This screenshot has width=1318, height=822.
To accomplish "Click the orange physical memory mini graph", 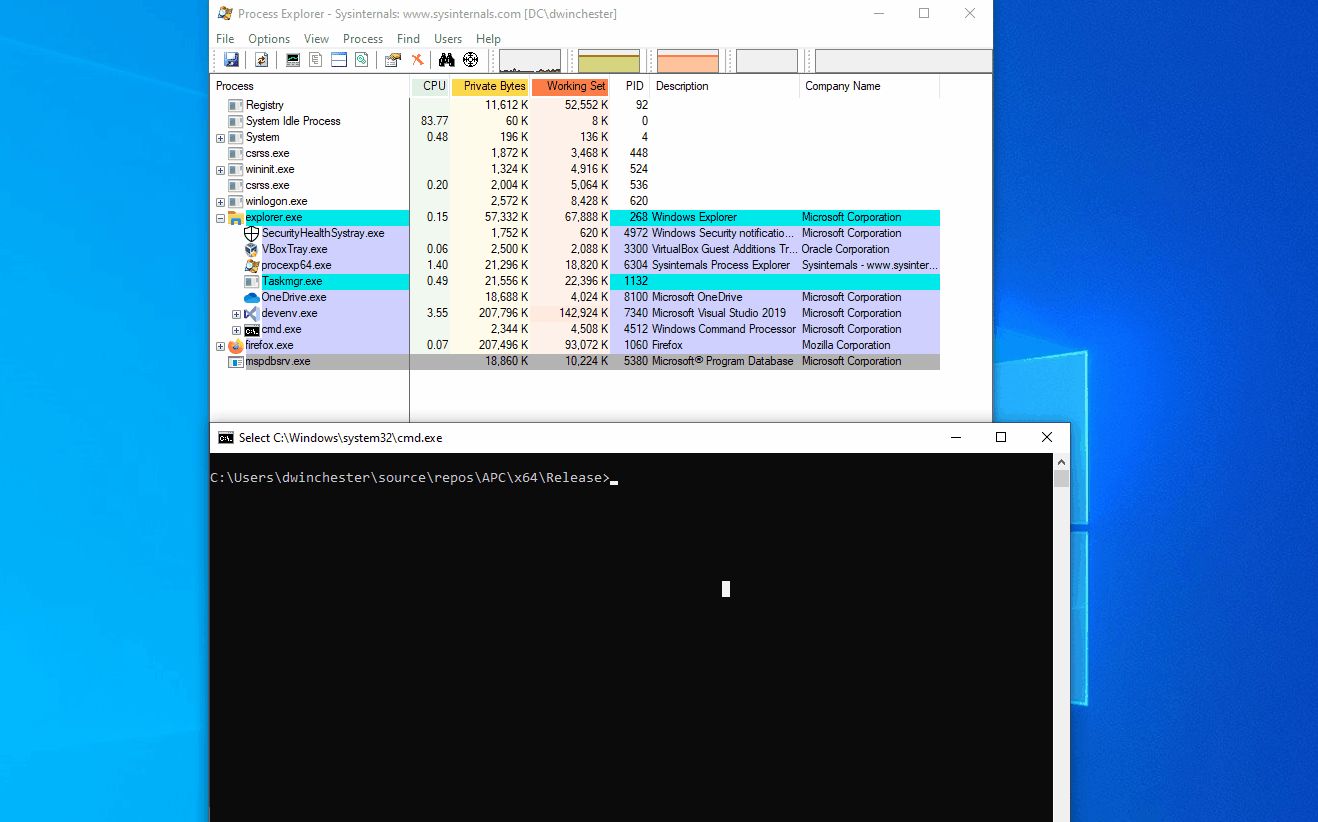I will point(688,61).
